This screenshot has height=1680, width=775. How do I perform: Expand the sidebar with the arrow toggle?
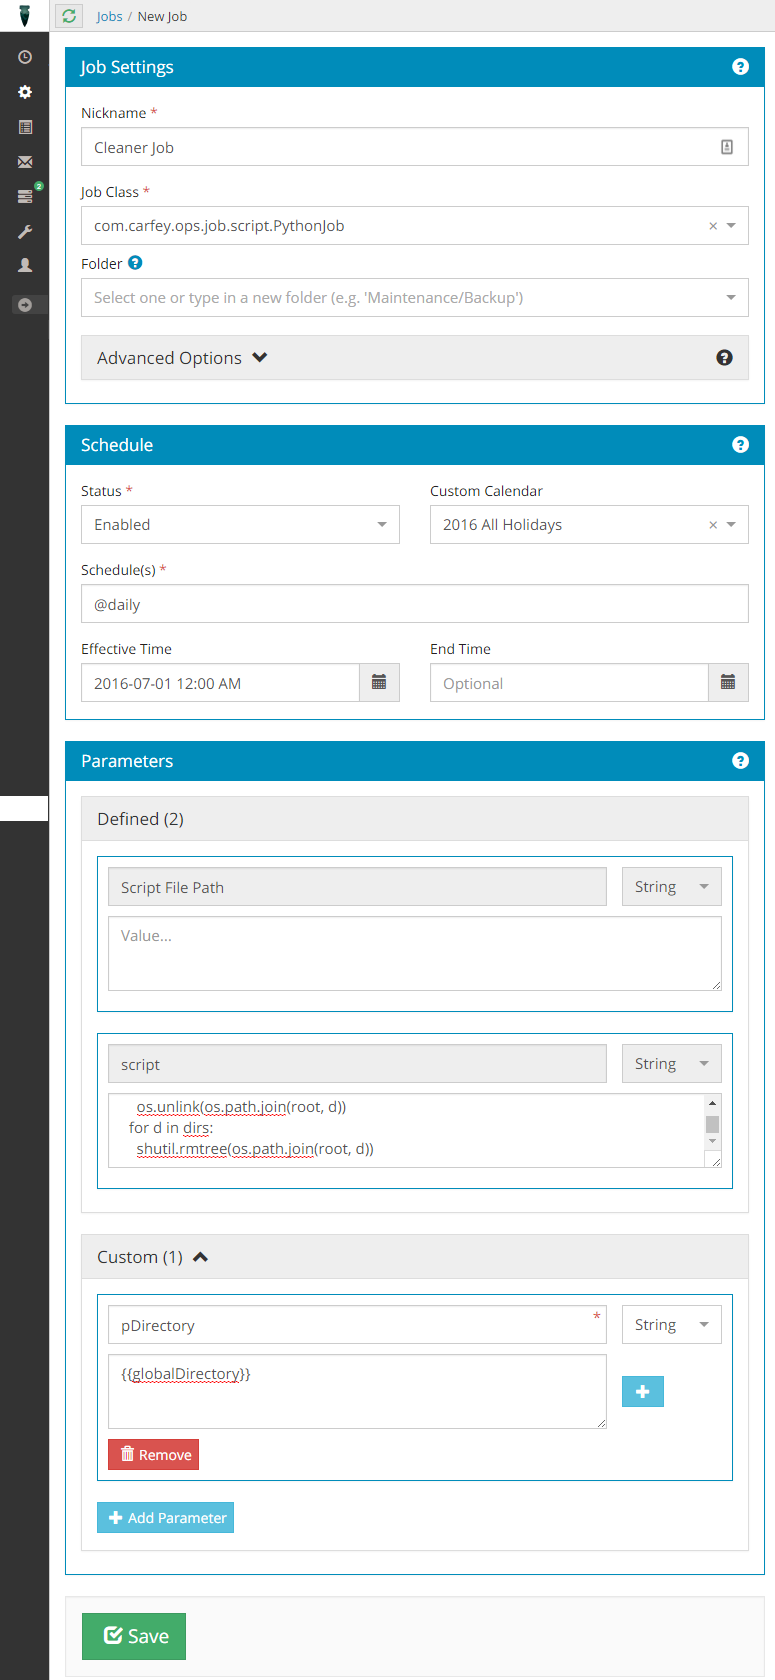tap(25, 305)
